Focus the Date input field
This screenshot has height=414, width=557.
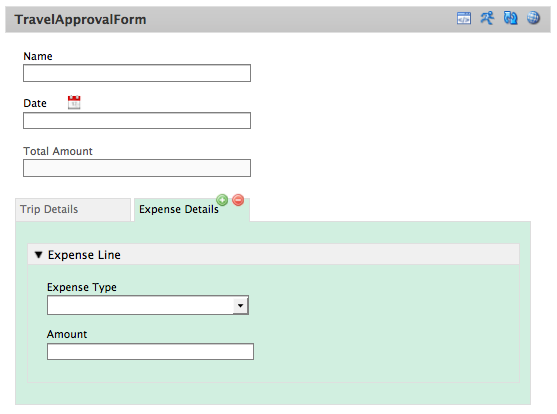click(137, 120)
